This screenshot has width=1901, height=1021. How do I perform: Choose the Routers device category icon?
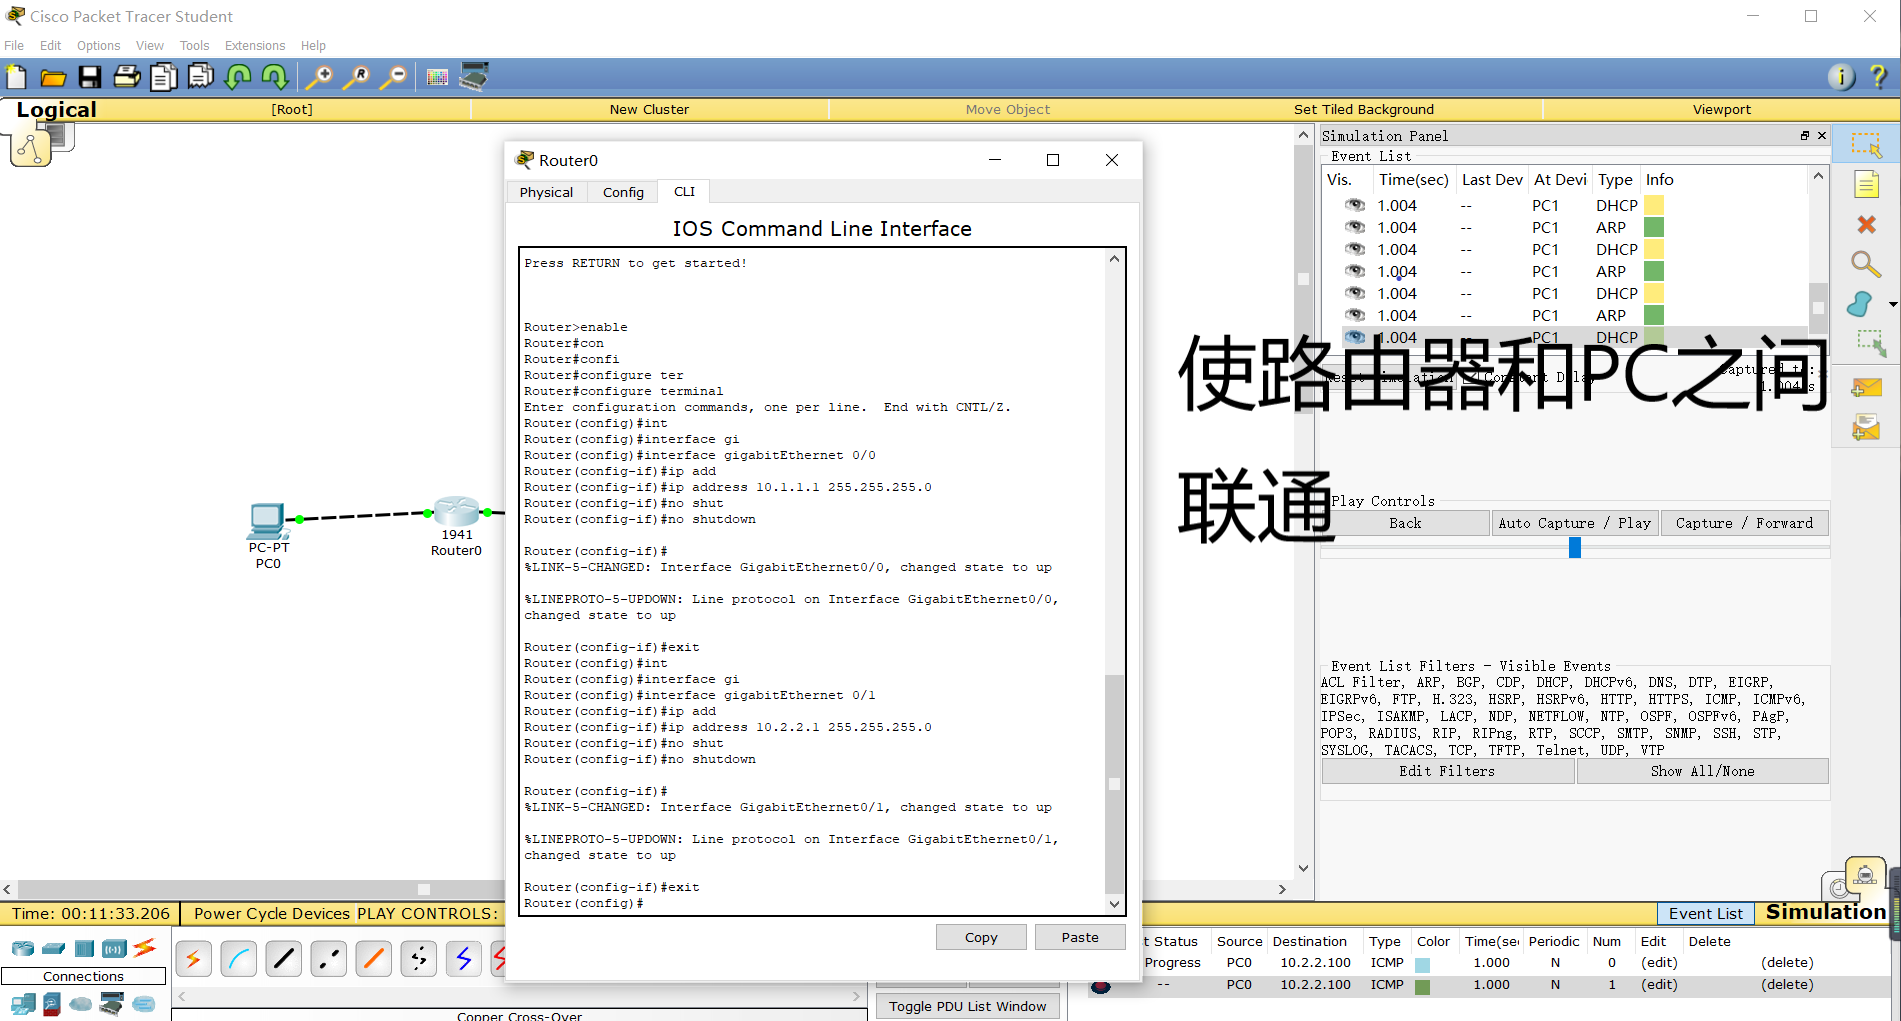point(23,948)
